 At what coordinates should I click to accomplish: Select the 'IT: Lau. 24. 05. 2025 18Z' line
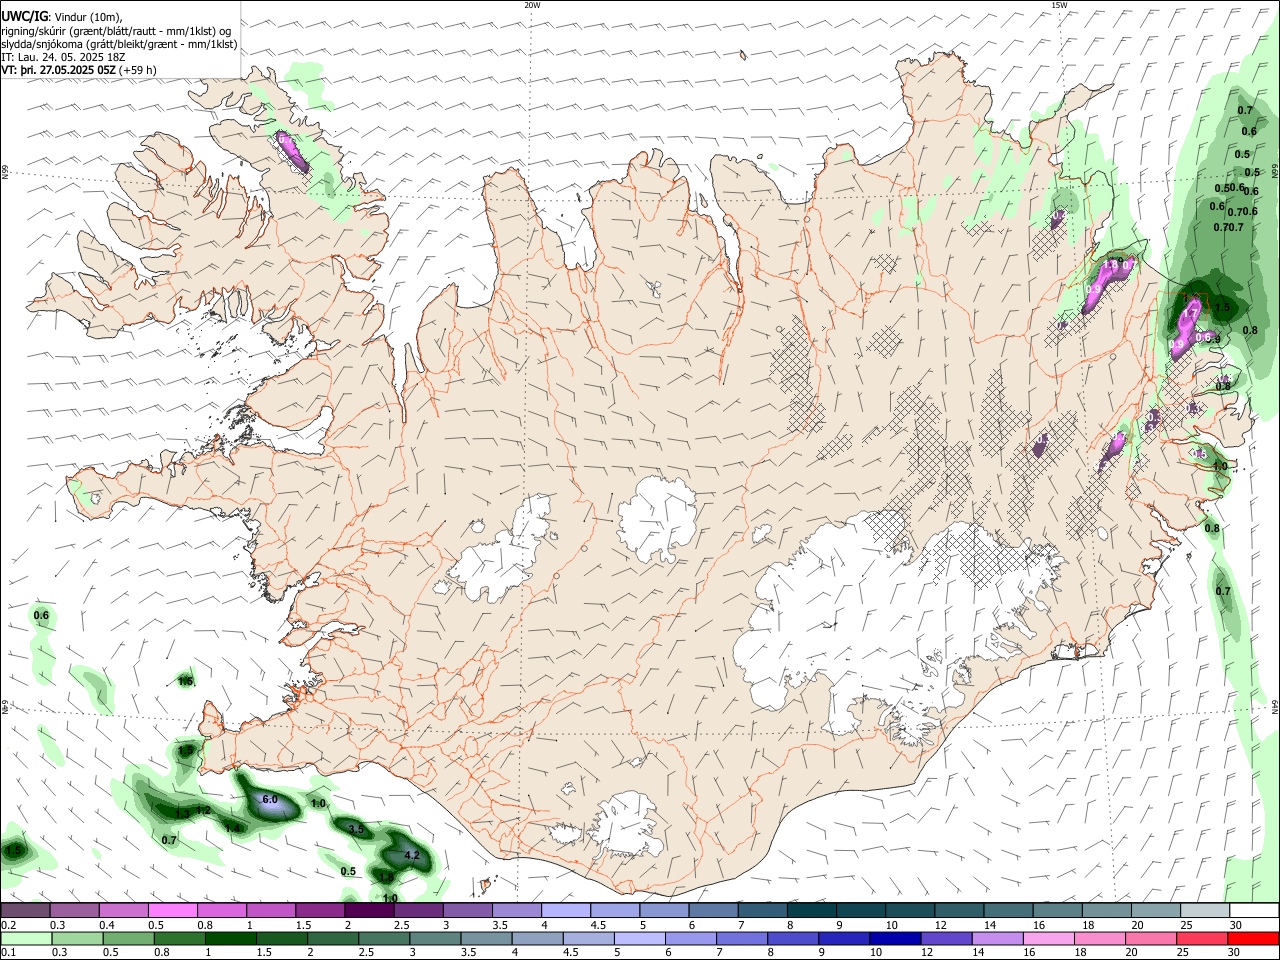pyautogui.click(x=62, y=57)
